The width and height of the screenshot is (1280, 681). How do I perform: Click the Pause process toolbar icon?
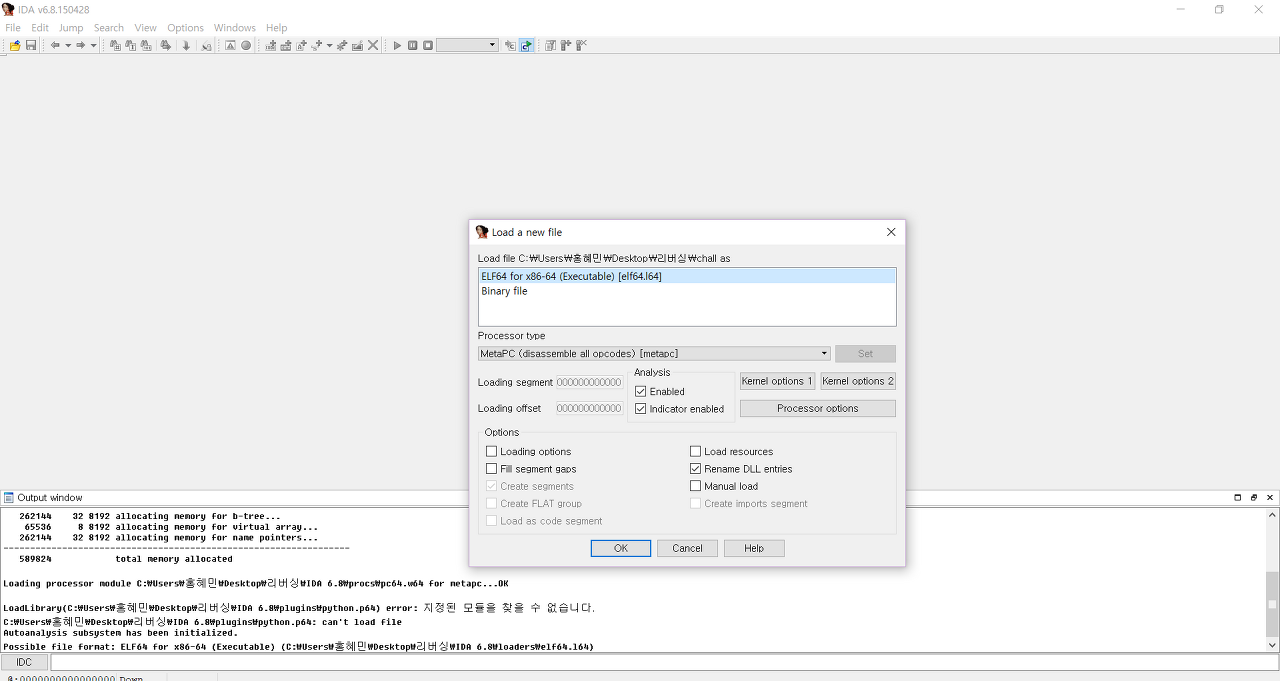pos(412,45)
